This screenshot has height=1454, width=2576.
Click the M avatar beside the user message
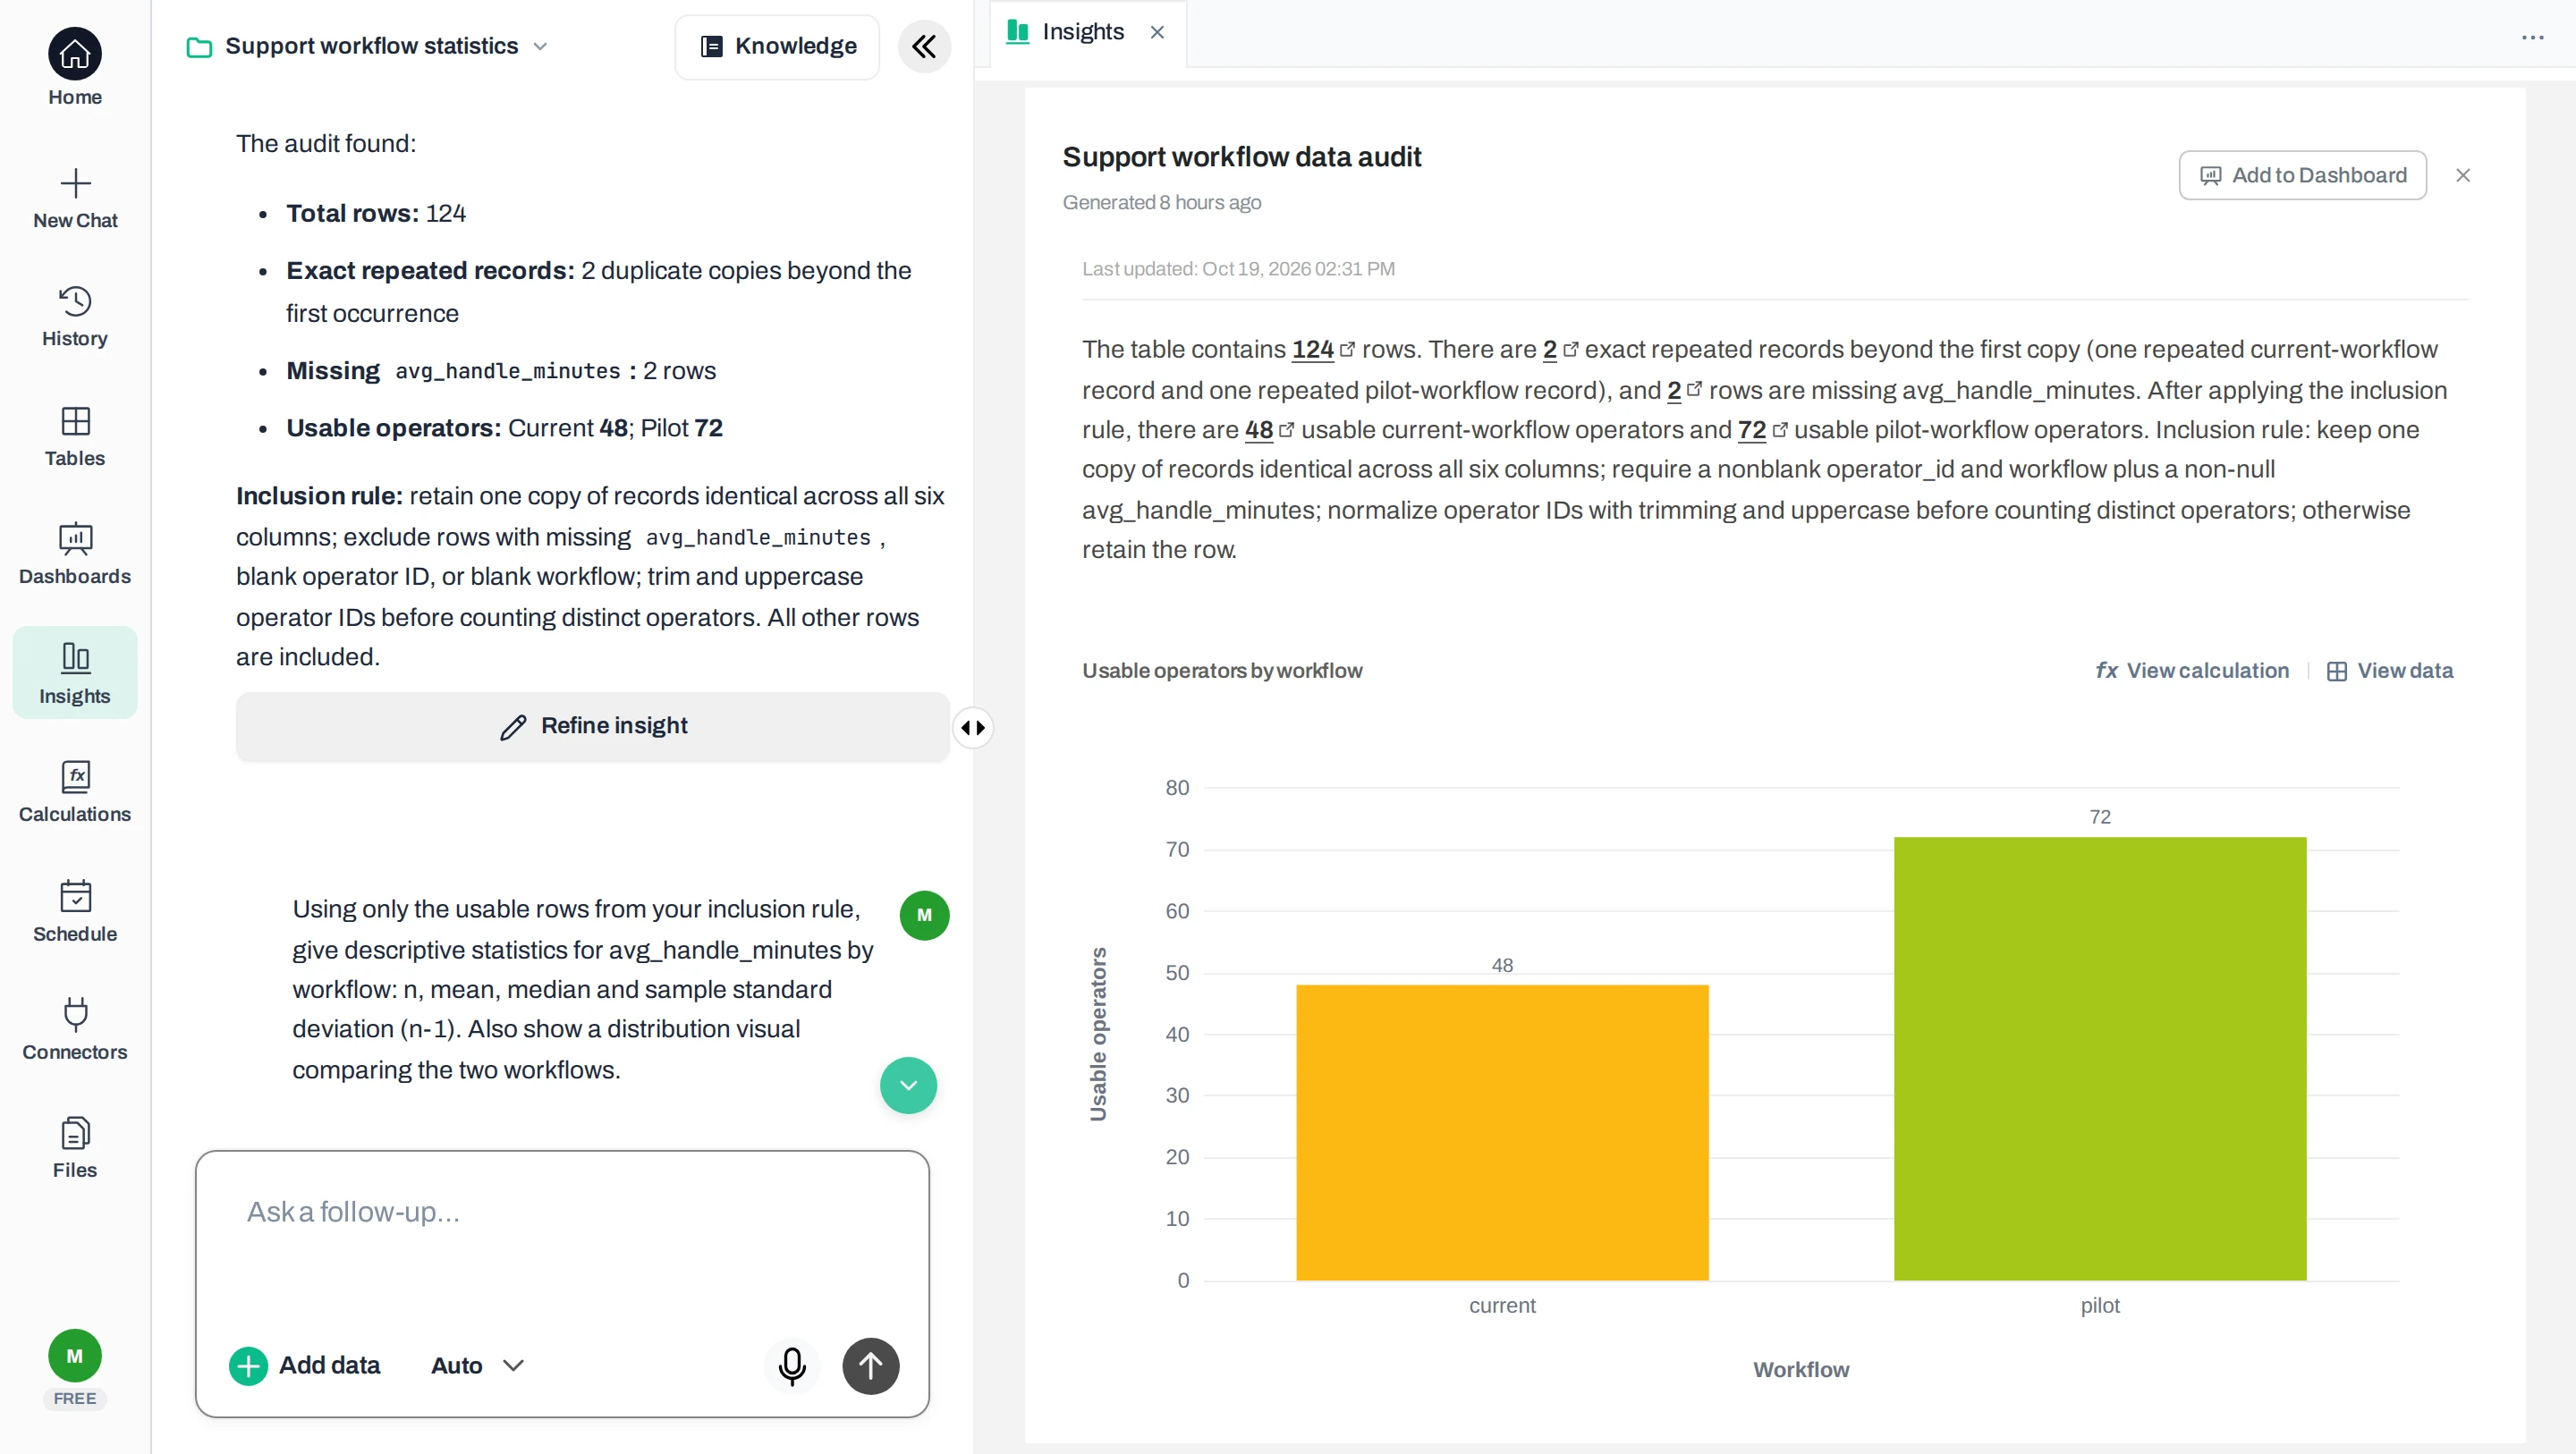(924, 915)
